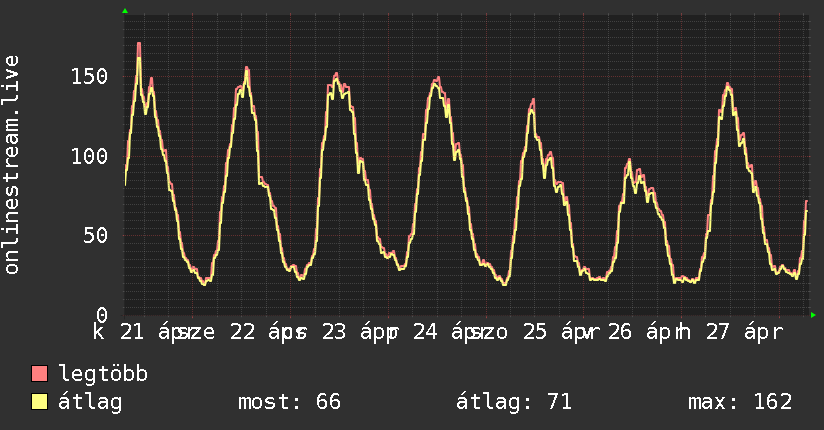Select the 22 ápr date label
This screenshot has height=430, width=824.
coord(250,331)
